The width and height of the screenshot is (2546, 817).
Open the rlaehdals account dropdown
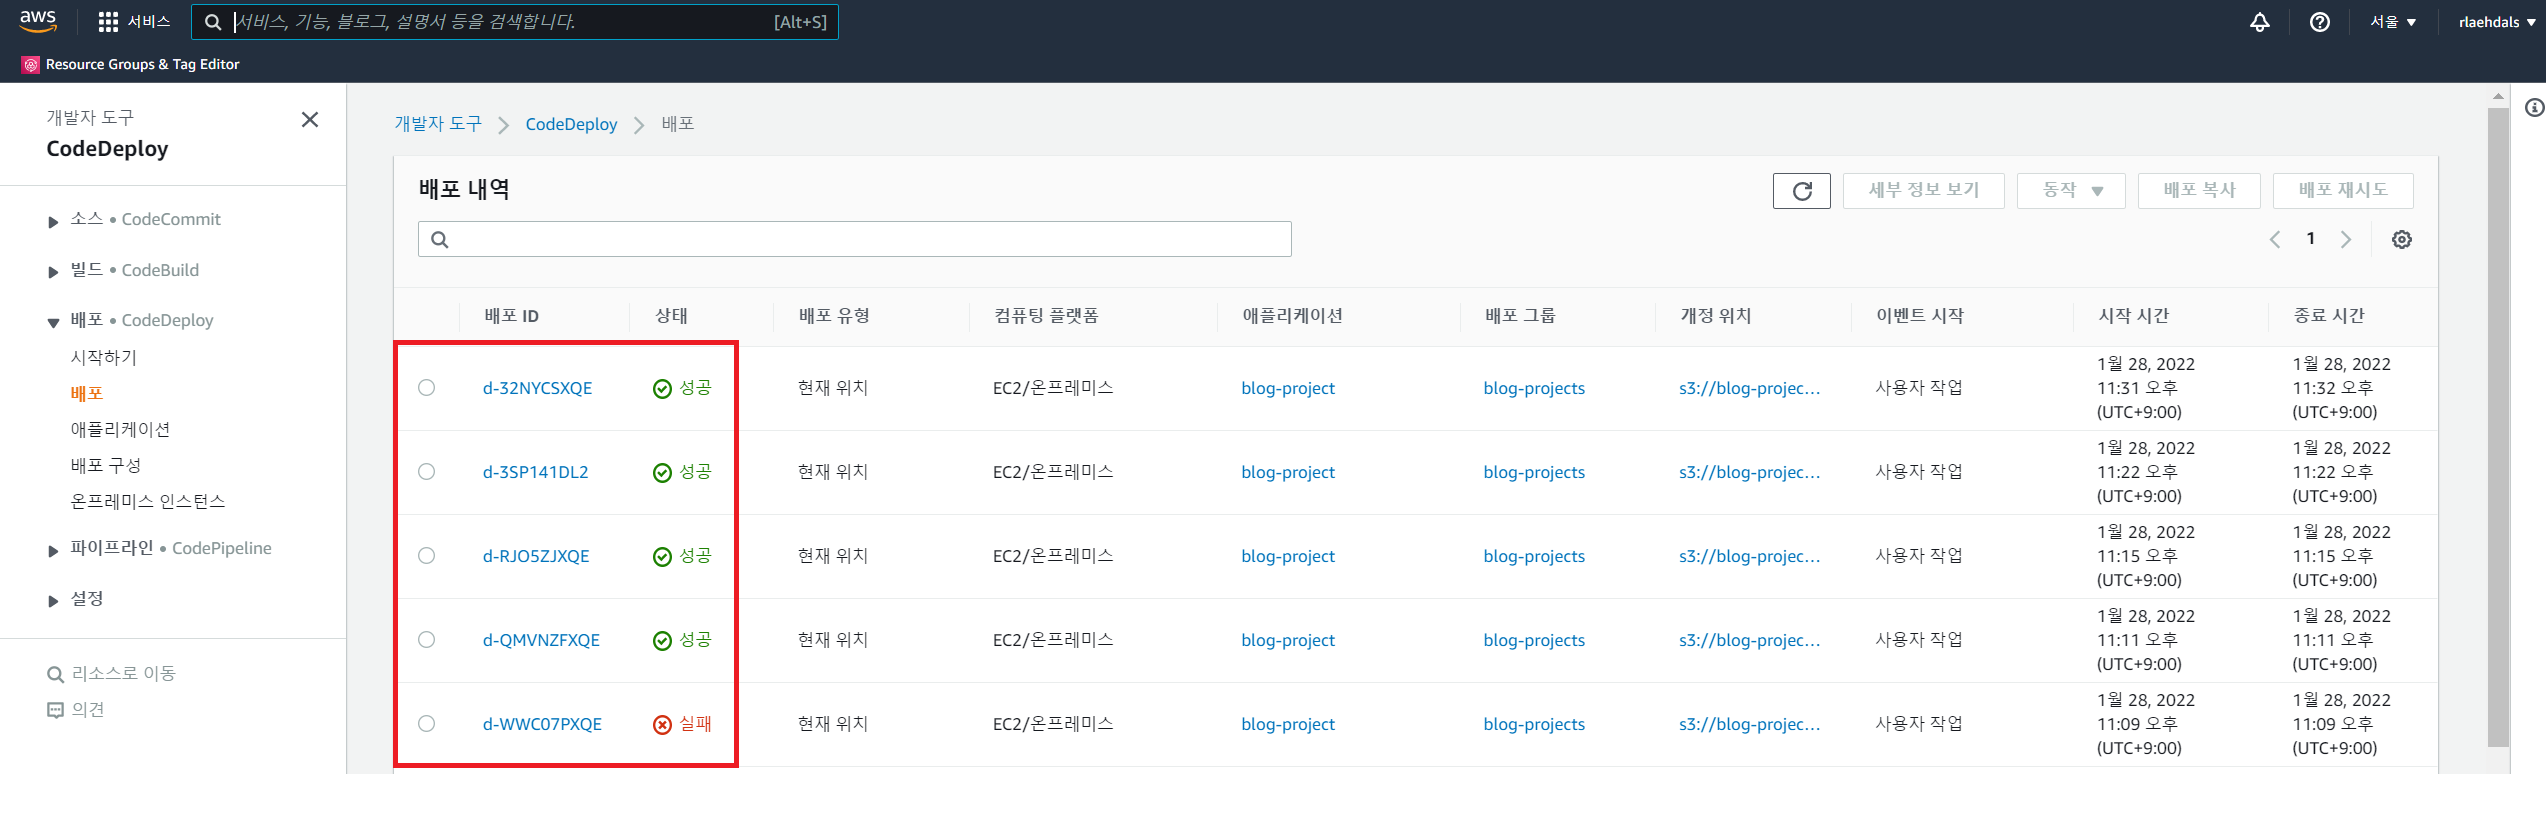[2497, 22]
